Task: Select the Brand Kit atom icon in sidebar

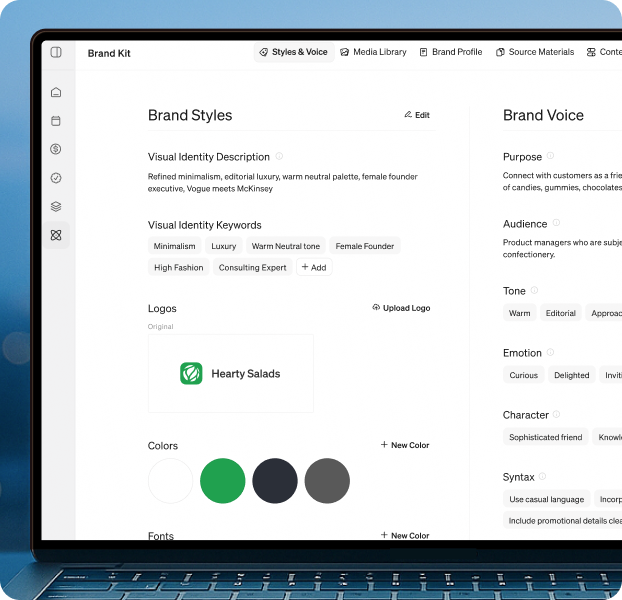Action: [x=56, y=235]
